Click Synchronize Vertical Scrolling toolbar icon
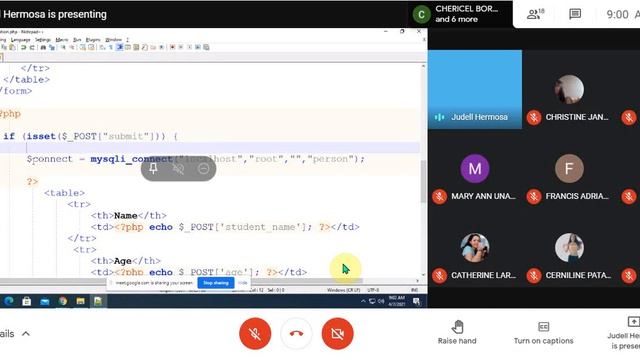Image resolution: width=640 pixels, height=360 pixels. (x=83, y=47)
